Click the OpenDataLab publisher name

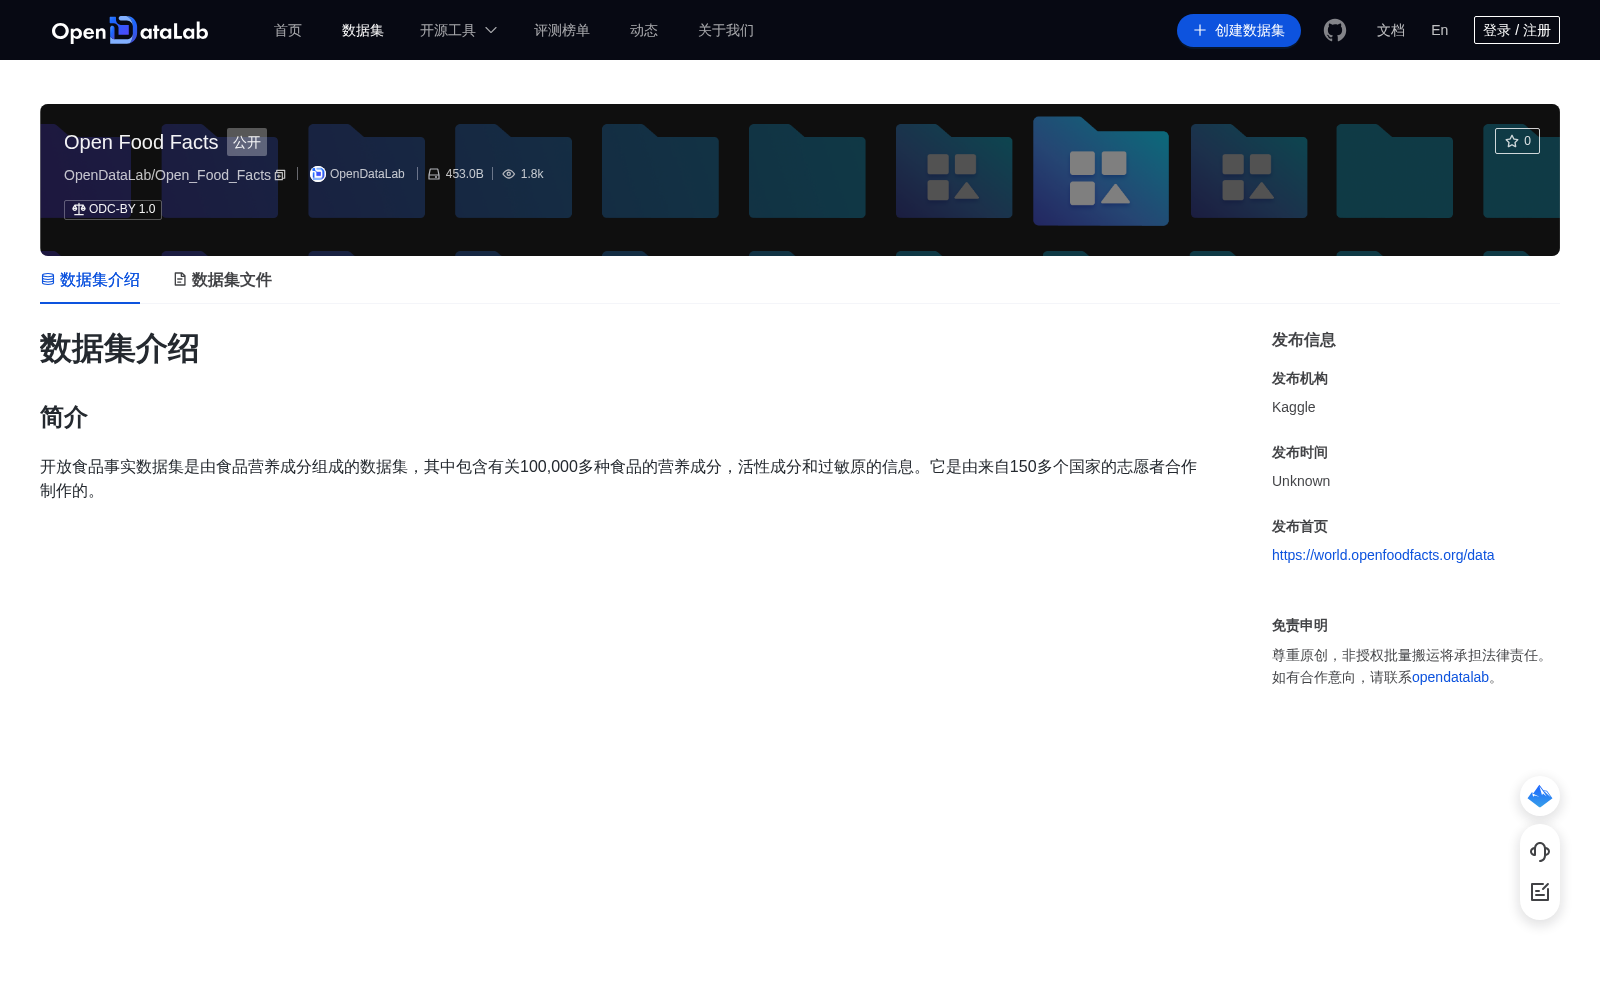(367, 174)
